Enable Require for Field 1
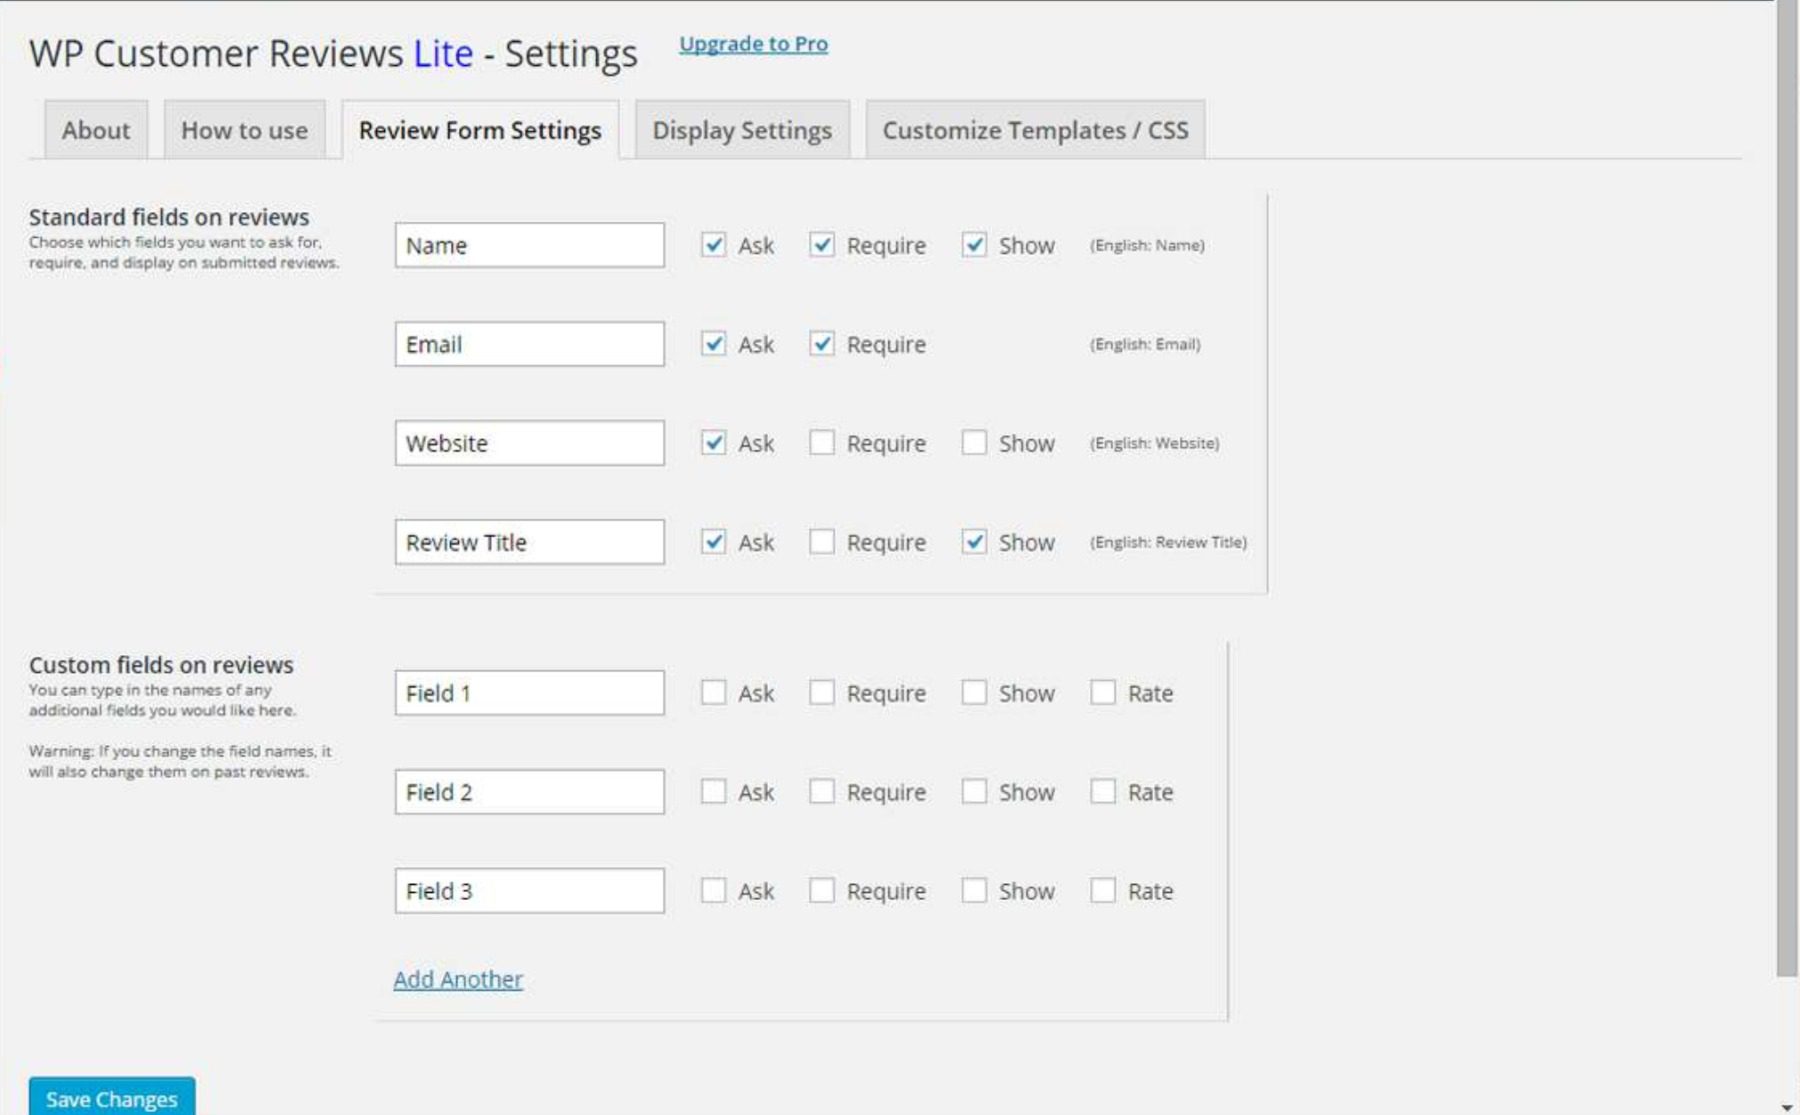This screenshot has height=1115, width=1800. coord(823,692)
